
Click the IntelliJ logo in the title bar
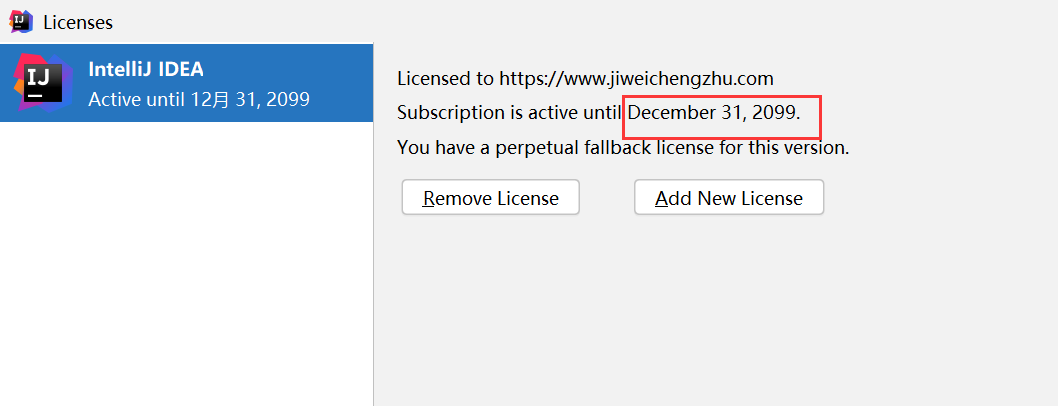[x=22, y=22]
